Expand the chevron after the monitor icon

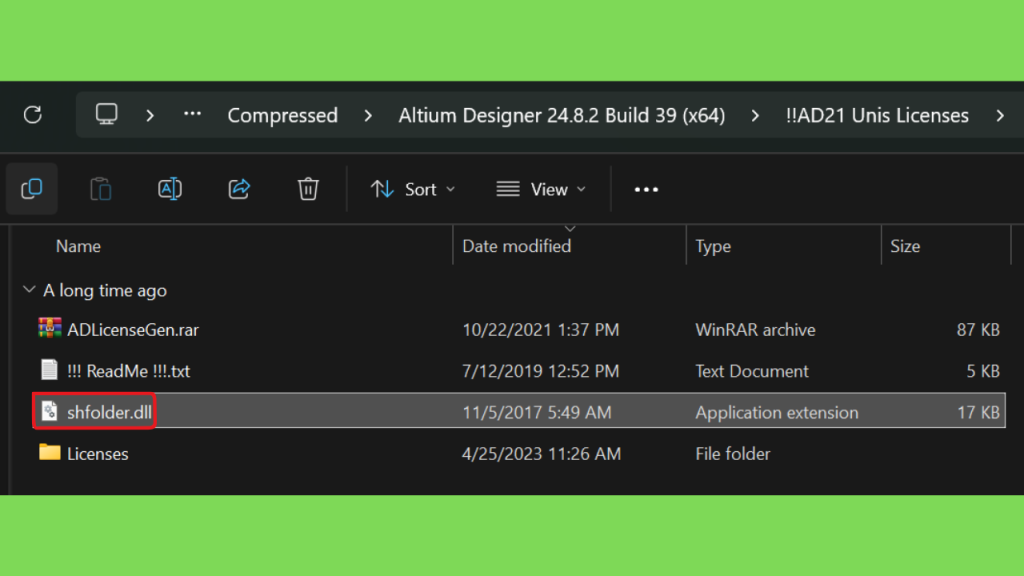tap(150, 116)
